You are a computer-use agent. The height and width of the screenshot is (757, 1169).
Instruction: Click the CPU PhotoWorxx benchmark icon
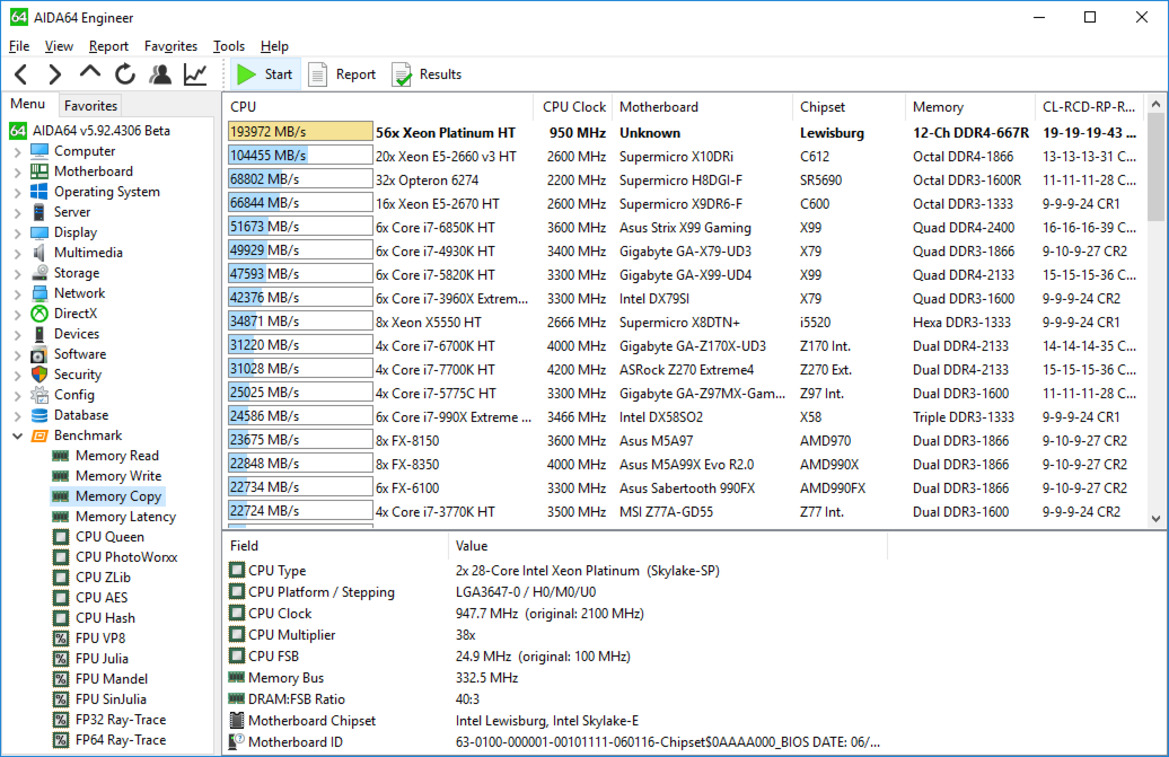tap(61, 557)
